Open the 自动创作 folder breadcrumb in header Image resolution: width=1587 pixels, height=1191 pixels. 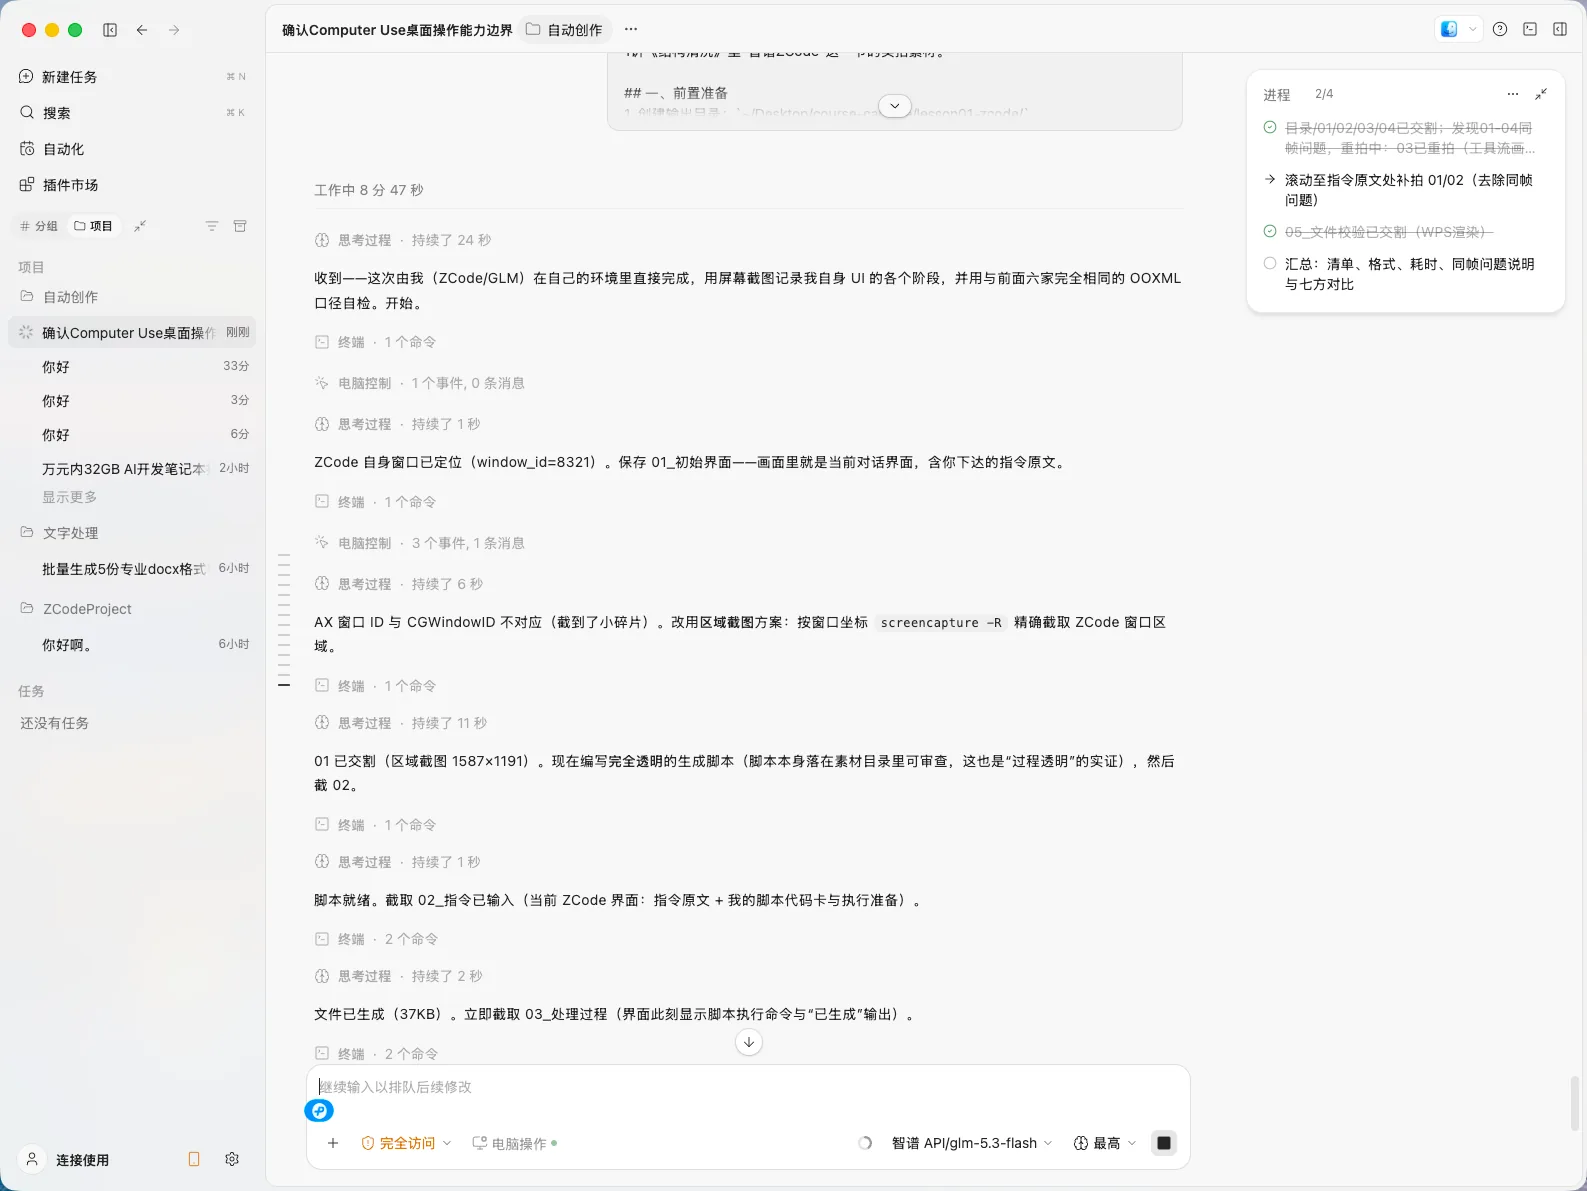click(565, 30)
